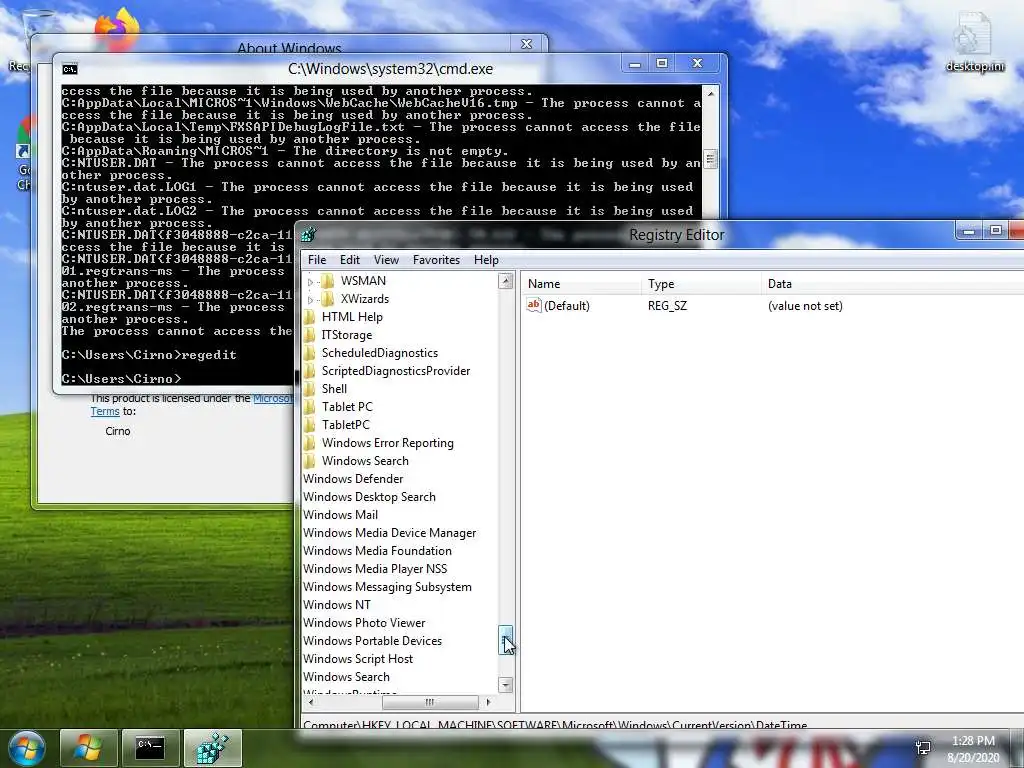Open the File menu in Registry Editor
The image size is (1024, 768).
317,260
